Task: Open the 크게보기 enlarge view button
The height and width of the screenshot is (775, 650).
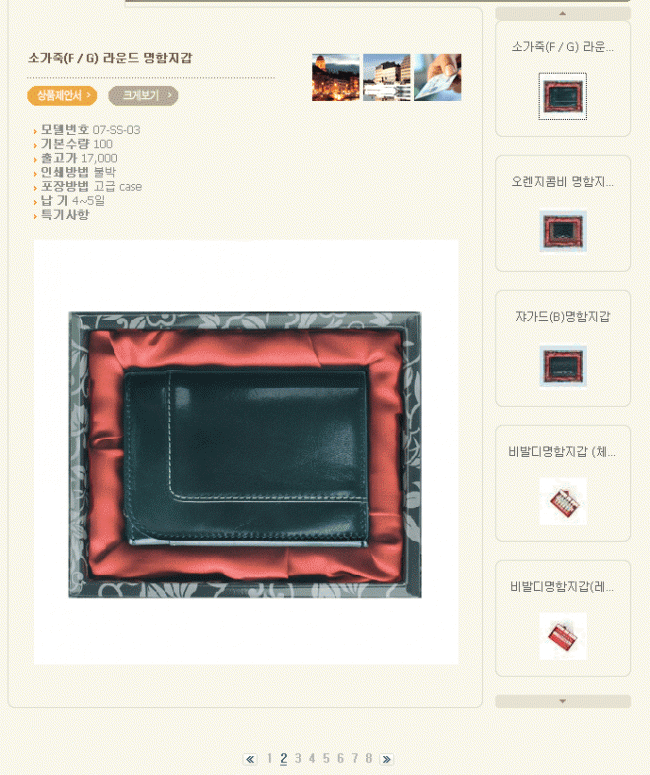Action: click(143, 95)
